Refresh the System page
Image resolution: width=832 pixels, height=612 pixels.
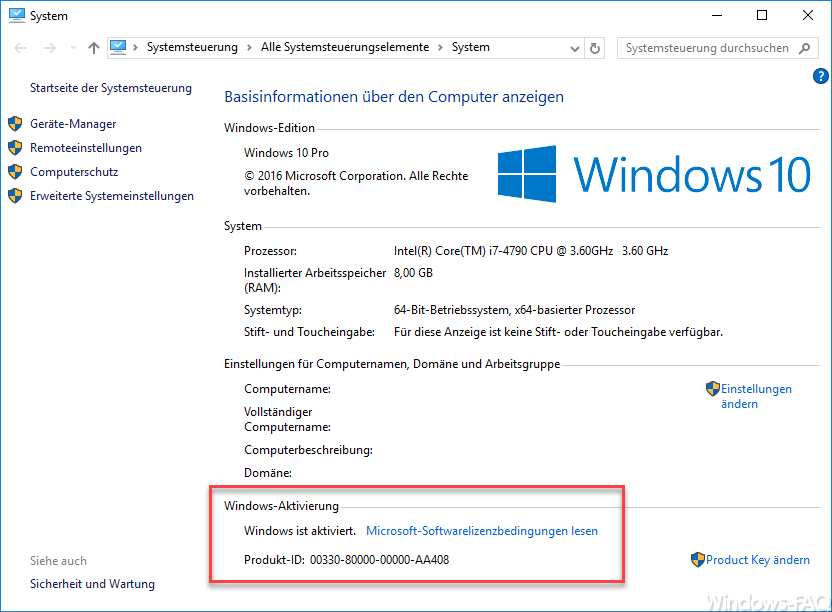click(x=595, y=48)
